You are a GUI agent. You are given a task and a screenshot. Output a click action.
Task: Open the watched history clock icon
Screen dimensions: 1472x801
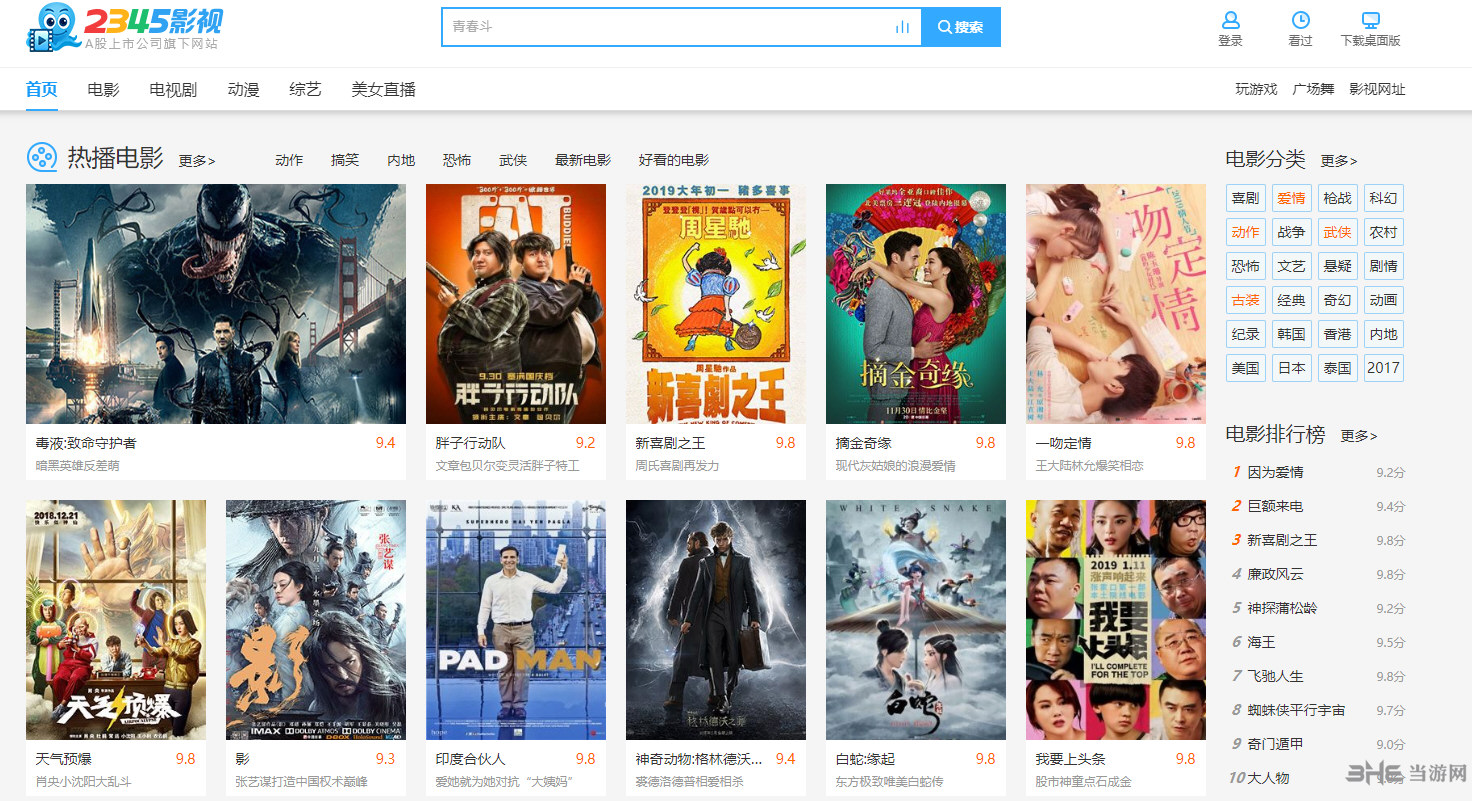click(1300, 20)
